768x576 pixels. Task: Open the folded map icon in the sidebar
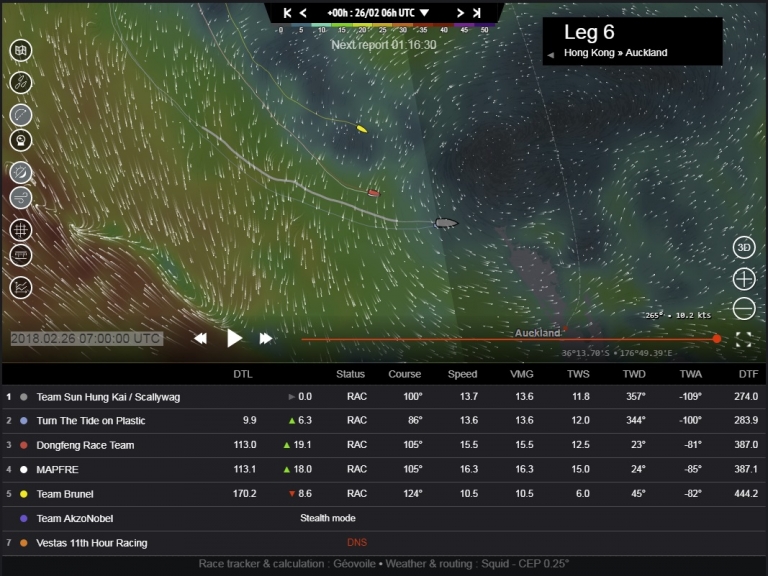tap(21, 50)
